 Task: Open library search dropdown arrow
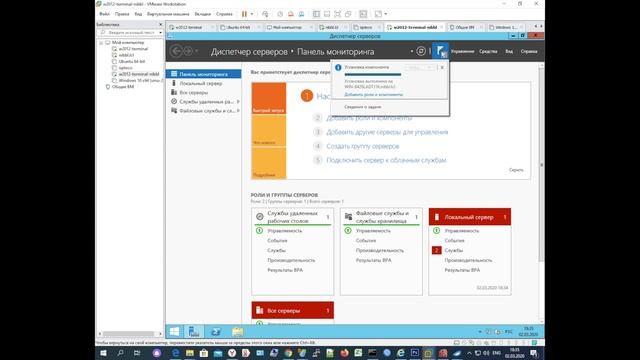pyautogui.click(x=160, y=32)
